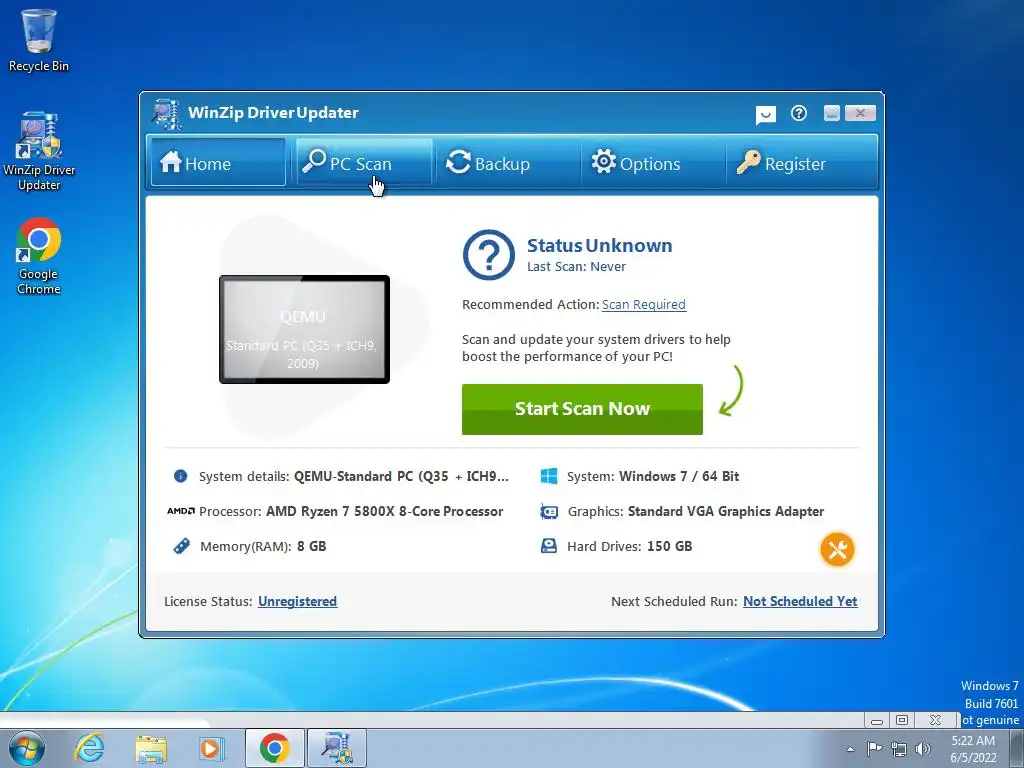This screenshot has width=1024, height=768.
Task: Click the 'Windows 7 / 64 Bit' text
Action: click(x=679, y=476)
